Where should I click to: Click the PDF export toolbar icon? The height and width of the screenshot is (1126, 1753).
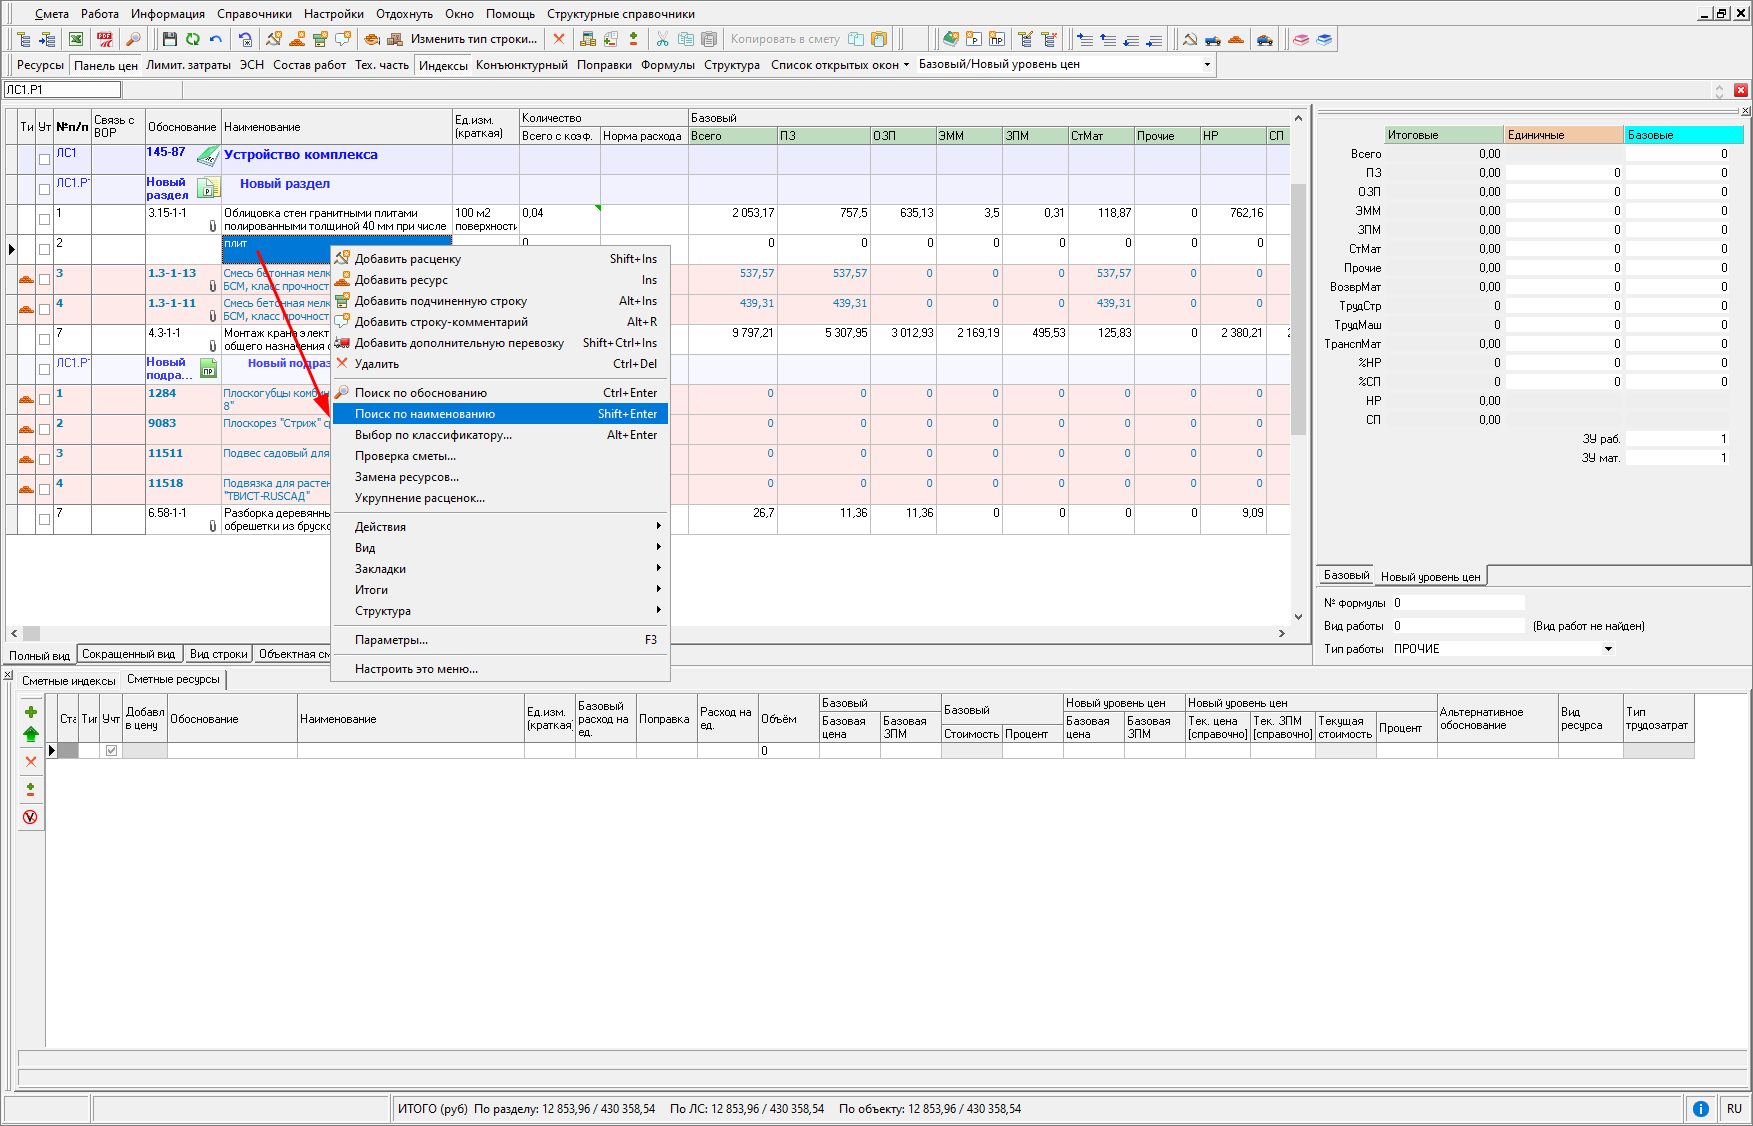(104, 39)
